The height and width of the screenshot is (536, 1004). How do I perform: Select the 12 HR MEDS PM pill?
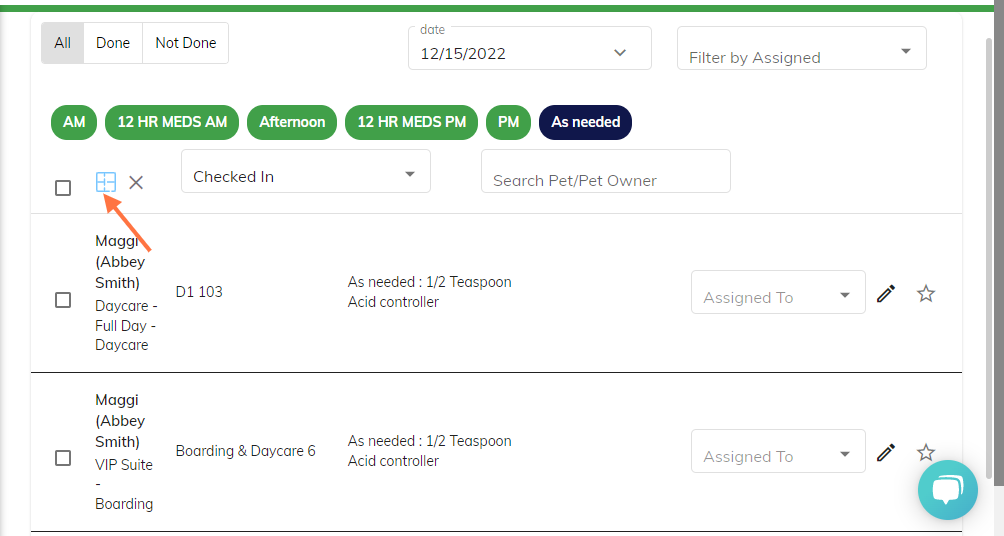click(x=412, y=122)
